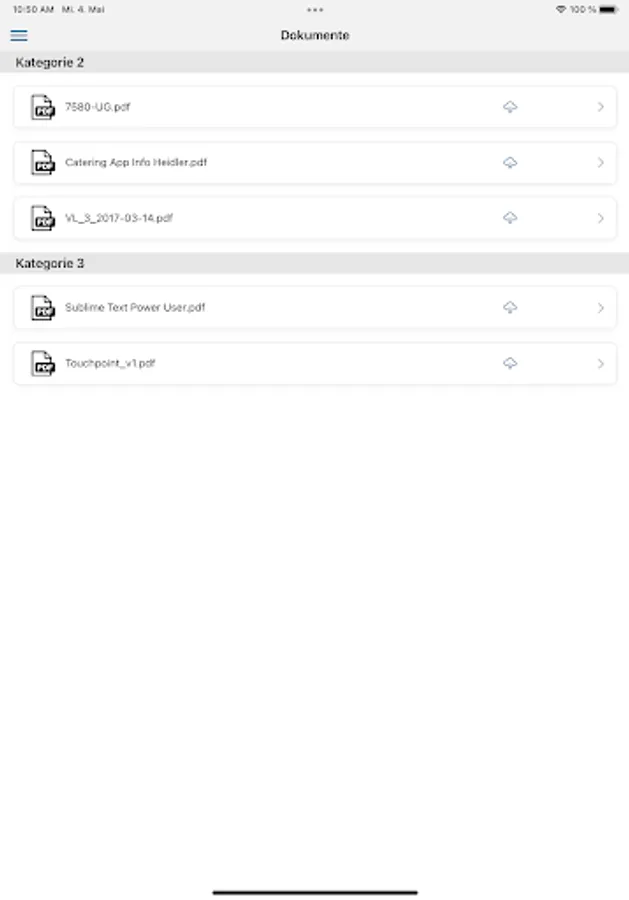Click PDF file icon of Touchpoint_v1.pdf
The image size is (629, 900).
(43, 363)
